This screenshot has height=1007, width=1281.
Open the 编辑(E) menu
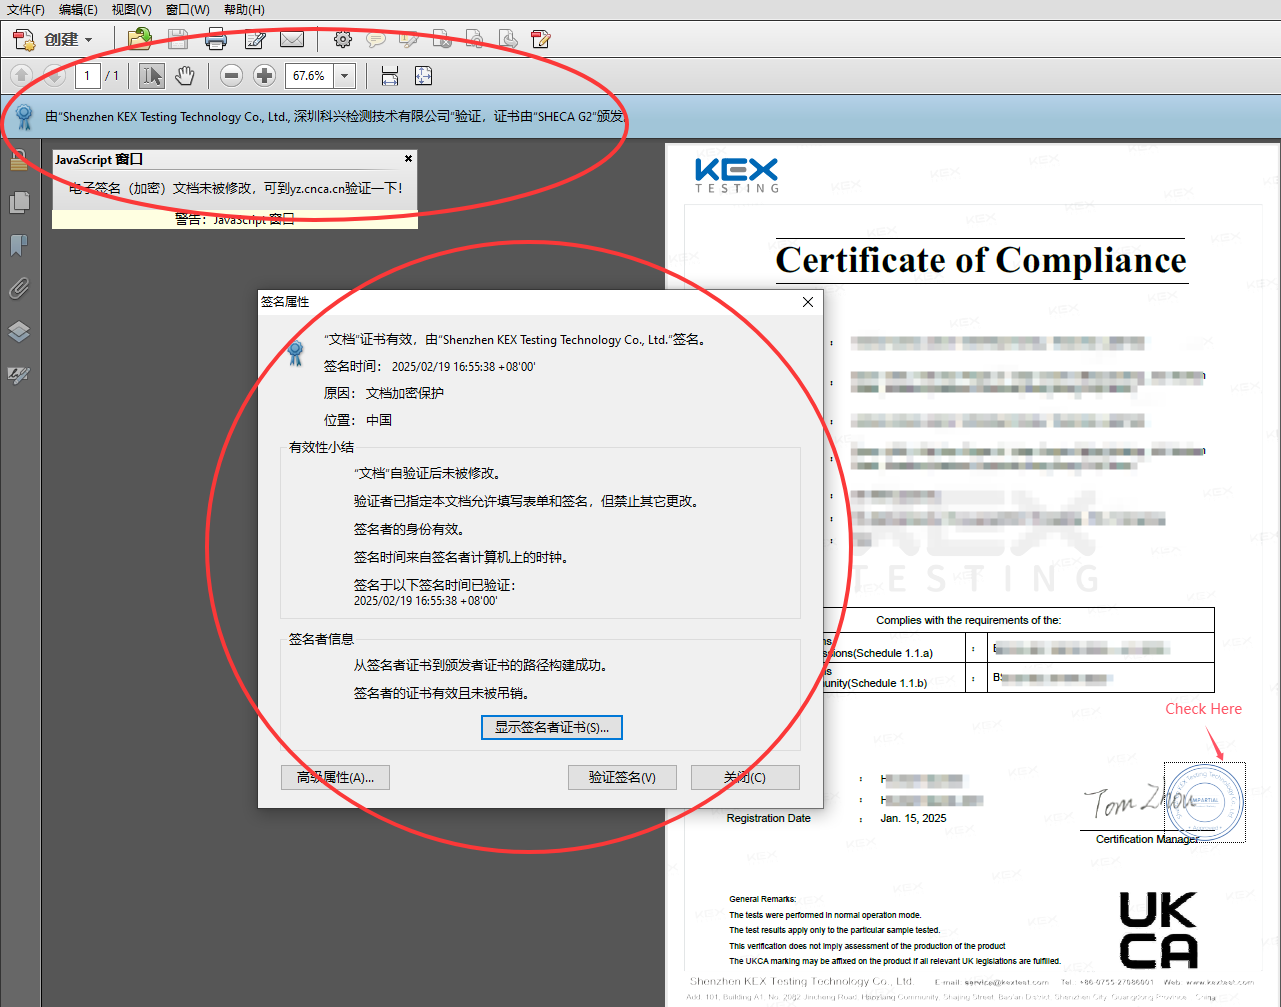[x=78, y=10]
